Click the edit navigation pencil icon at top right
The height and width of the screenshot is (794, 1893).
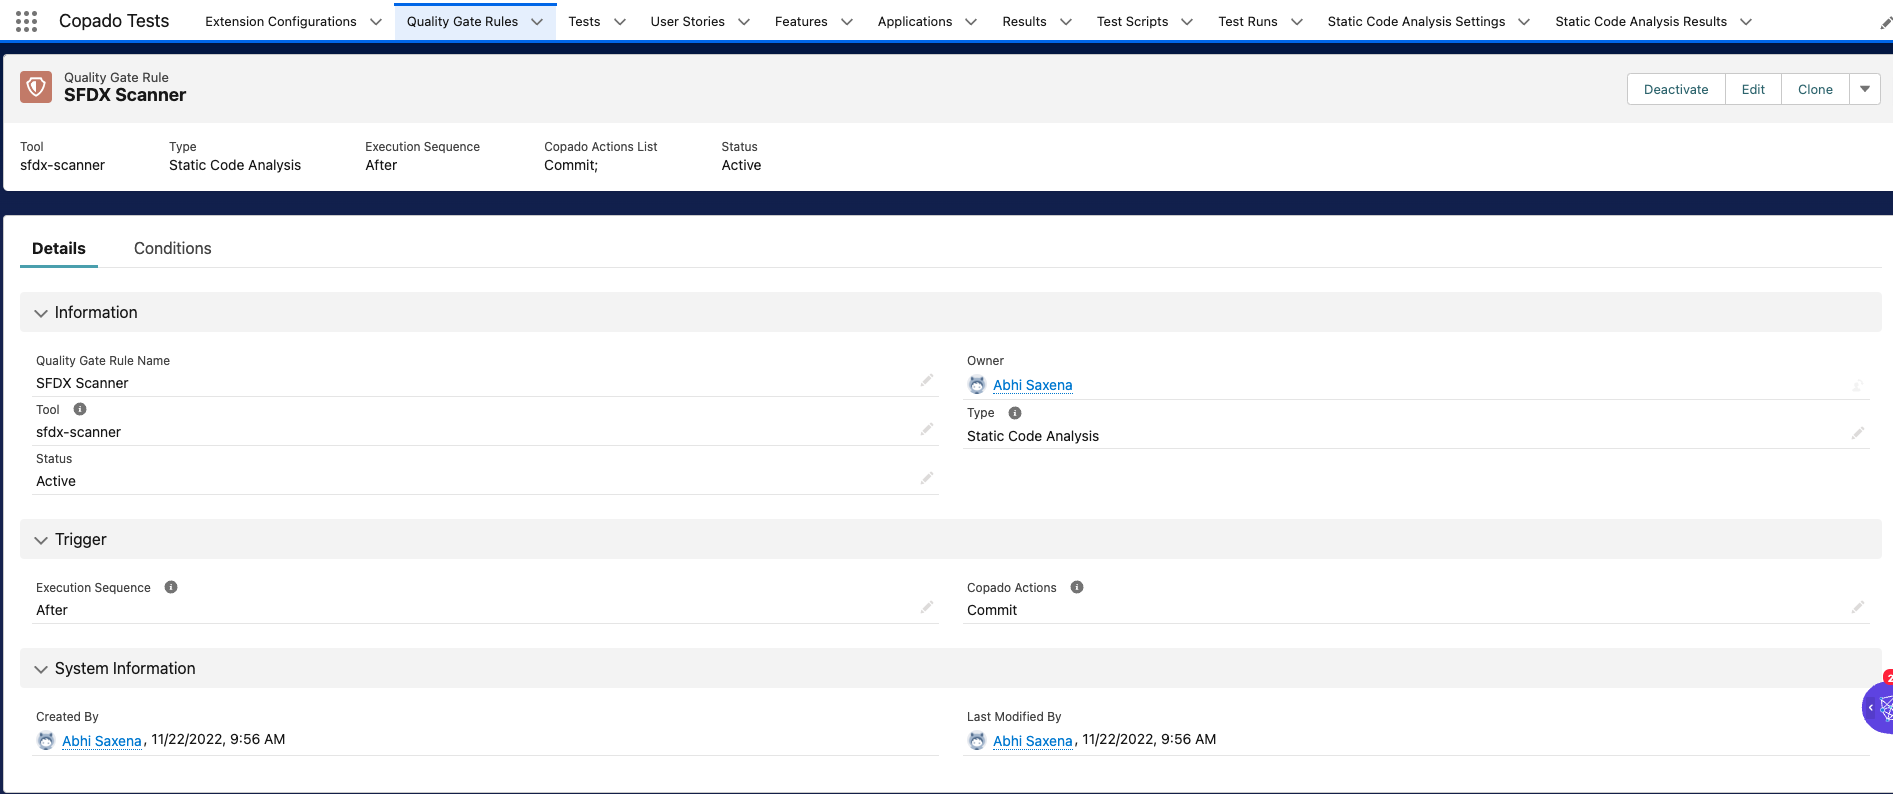pyautogui.click(x=1885, y=22)
